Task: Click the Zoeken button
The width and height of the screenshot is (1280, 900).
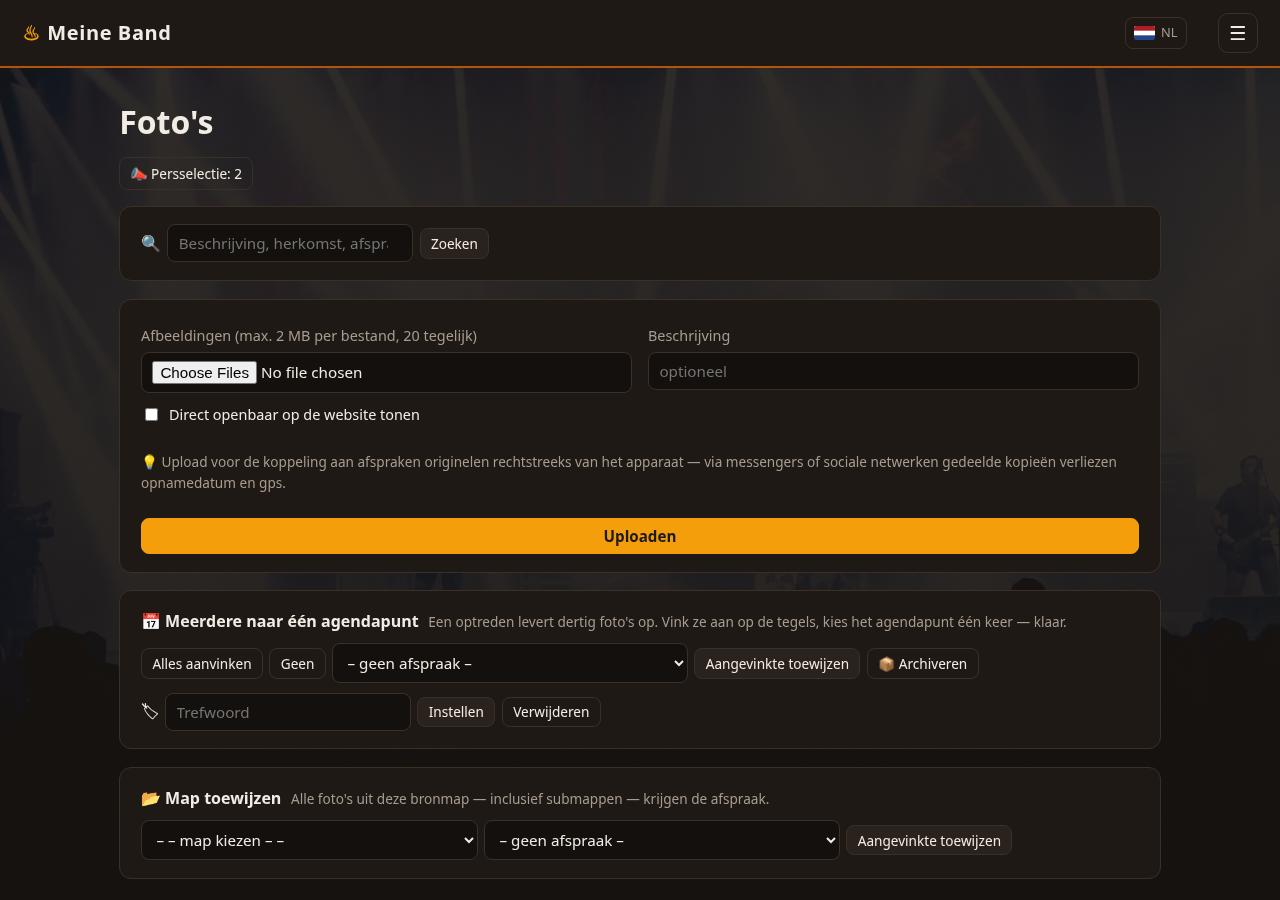Action: pyautogui.click(x=454, y=243)
